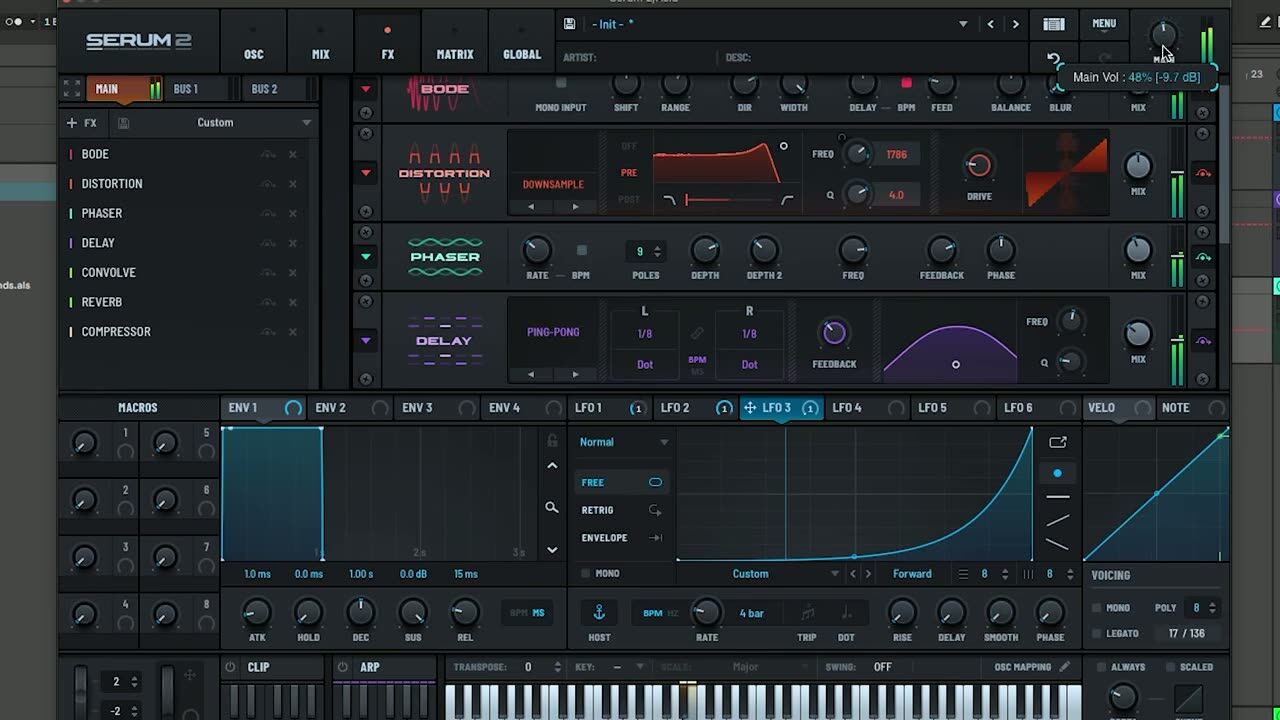Export the LFO shape icon
This screenshot has height=720, width=1280.
coord(1058,442)
